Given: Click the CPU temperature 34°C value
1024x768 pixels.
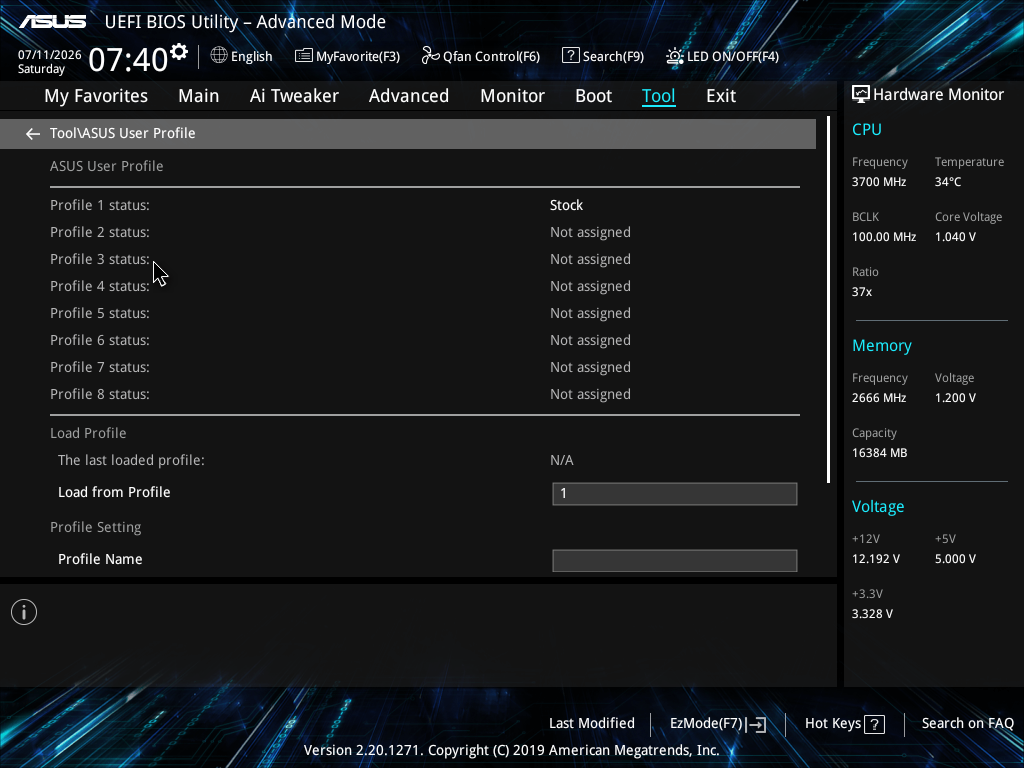Looking at the screenshot, I should point(948,182).
